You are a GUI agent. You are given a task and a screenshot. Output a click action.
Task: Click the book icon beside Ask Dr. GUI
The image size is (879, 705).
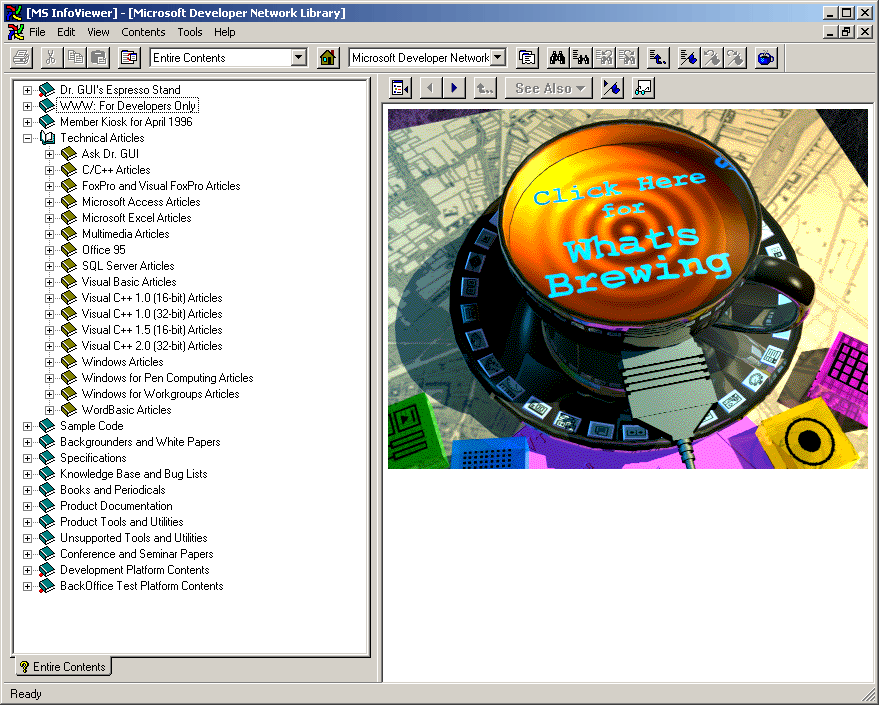[x=69, y=154]
